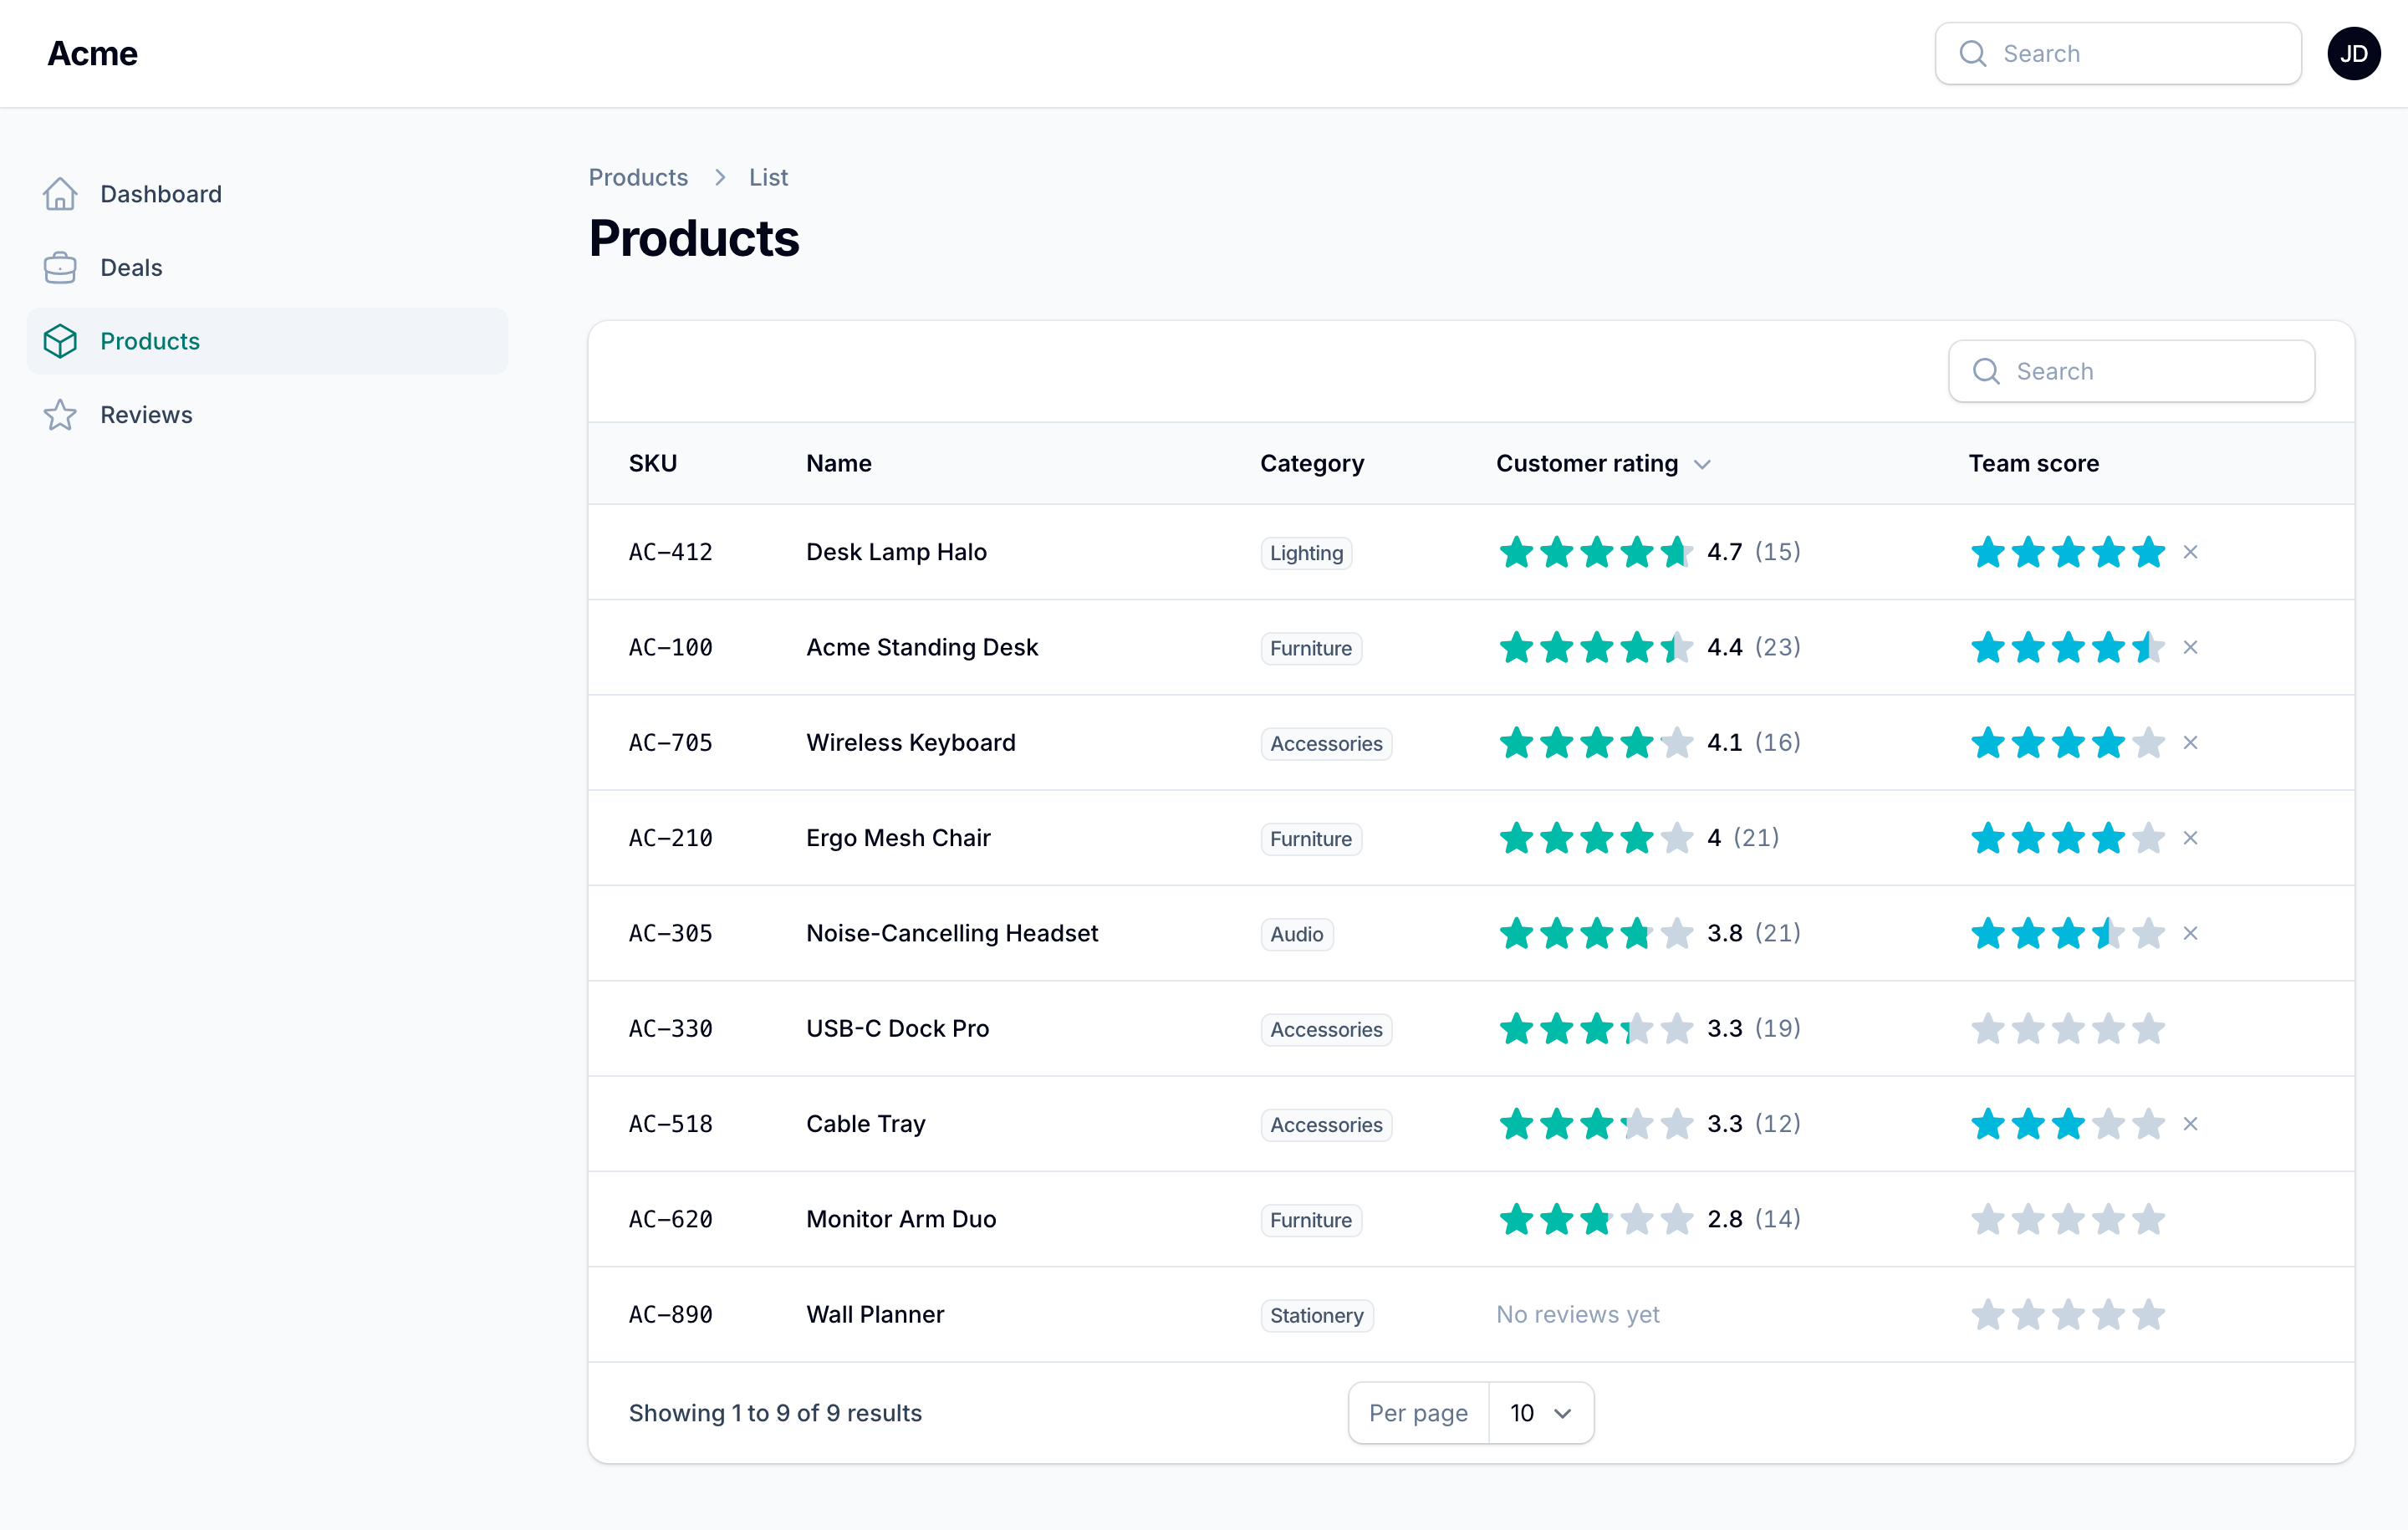
Task: Click 'No reviews yet' text
Action: [1577, 1314]
